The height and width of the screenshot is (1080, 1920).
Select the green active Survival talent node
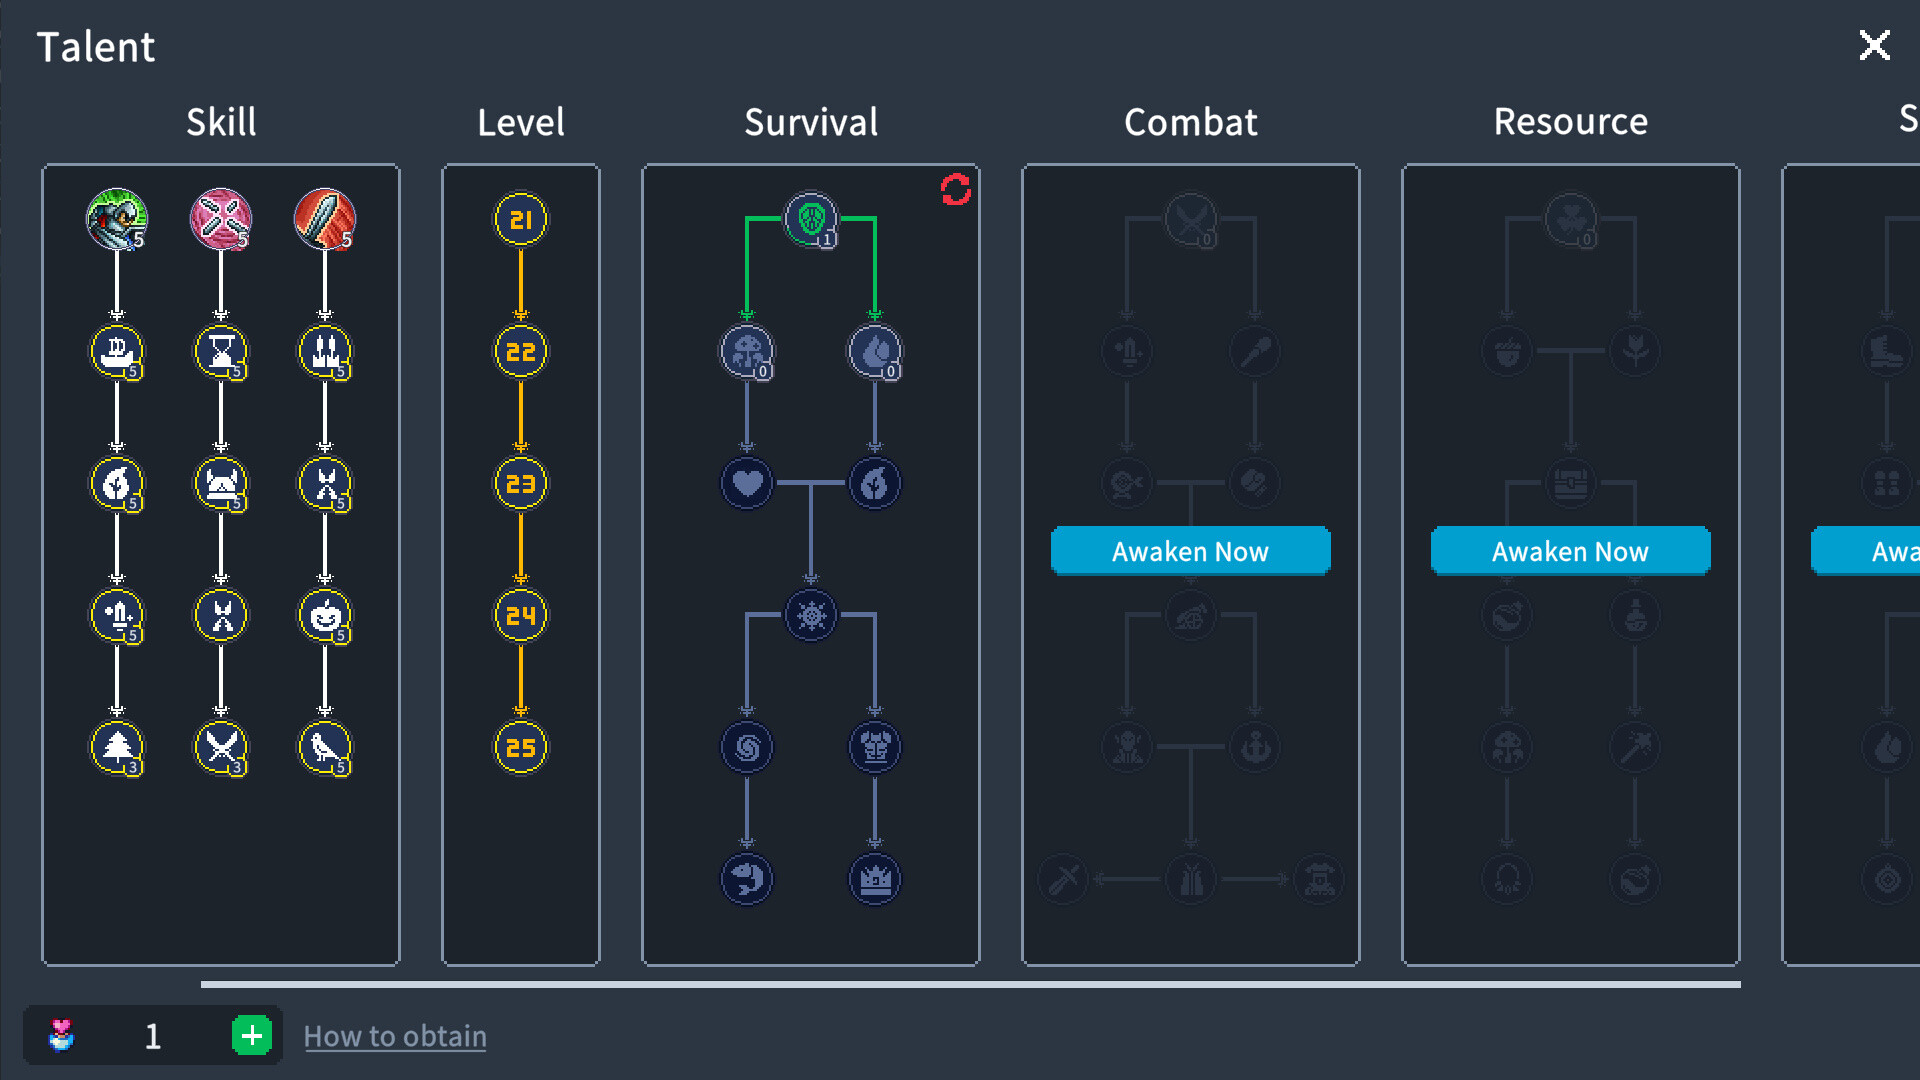click(x=811, y=219)
